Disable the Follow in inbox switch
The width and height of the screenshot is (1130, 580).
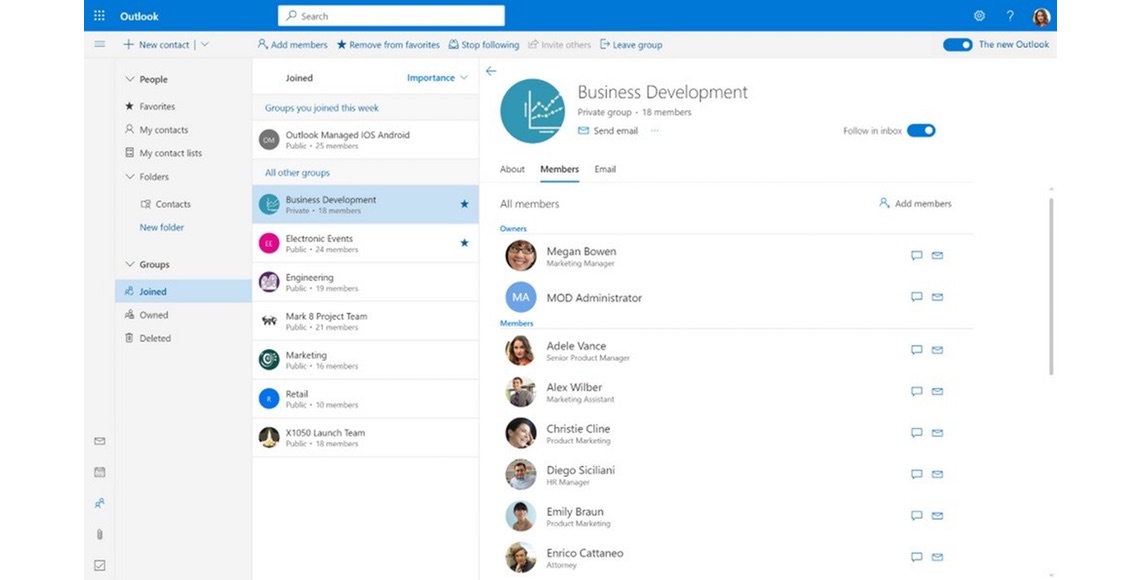pyautogui.click(x=920, y=131)
